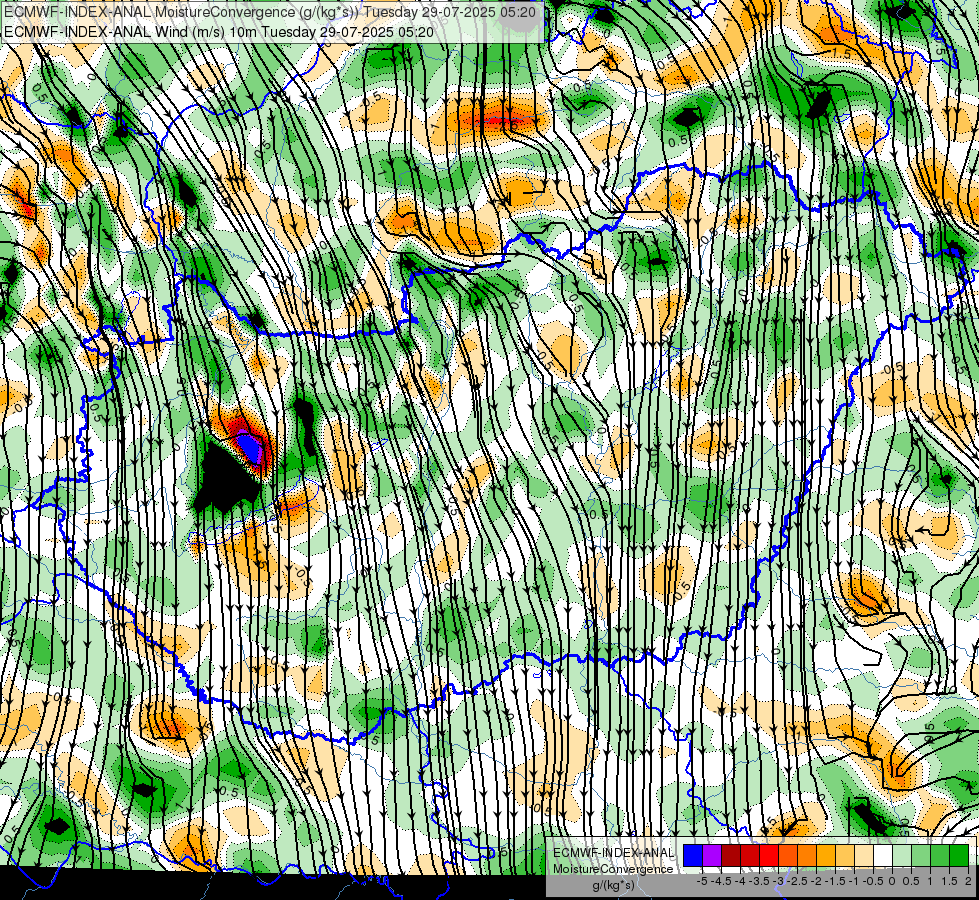The width and height of the screenshot is (979, 900).
Task: Click the legend's MoistureConvergence label
Action: click(613, 869)
